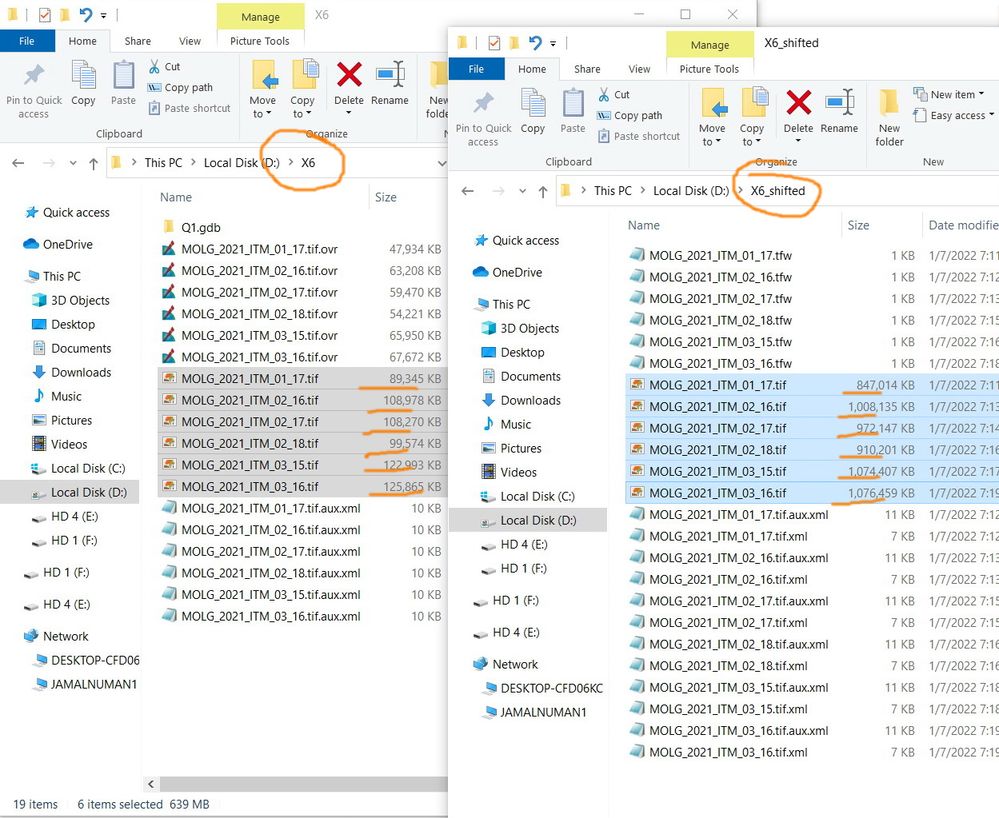This screenshot has height=818, width=999.
Task: Click Pin to Quick access in X6 window
Action: coord(34,91)
